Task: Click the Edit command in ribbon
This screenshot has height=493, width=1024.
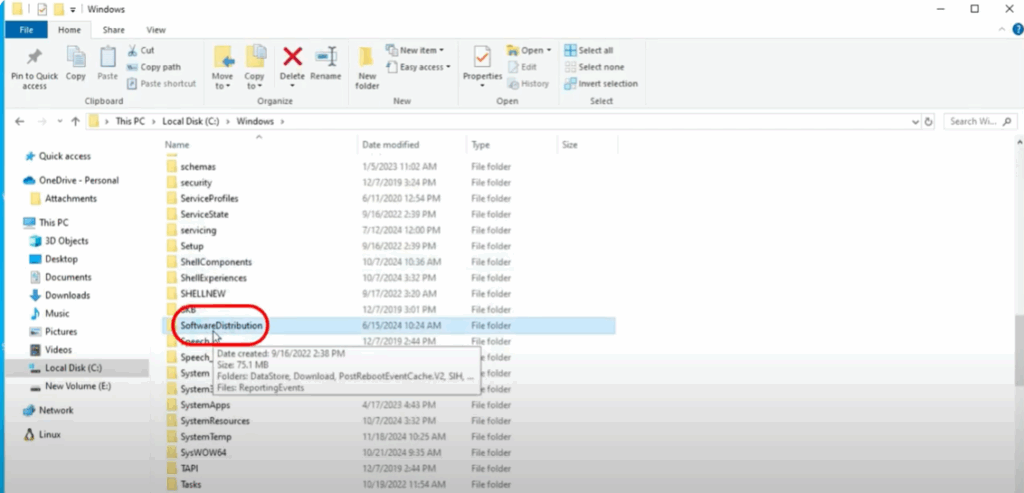Action: tap(522, 67)
